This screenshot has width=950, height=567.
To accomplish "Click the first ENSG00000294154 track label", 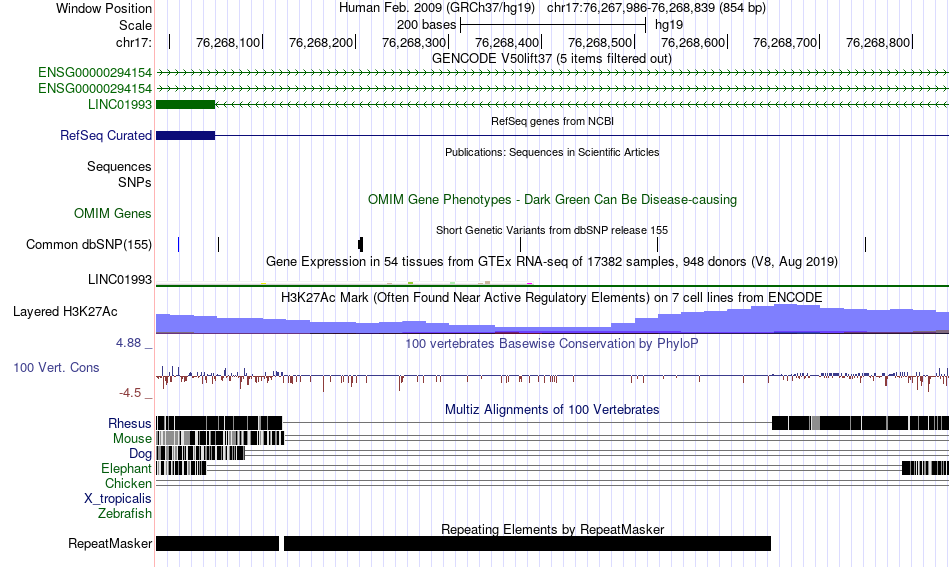I will coord(95,73).
